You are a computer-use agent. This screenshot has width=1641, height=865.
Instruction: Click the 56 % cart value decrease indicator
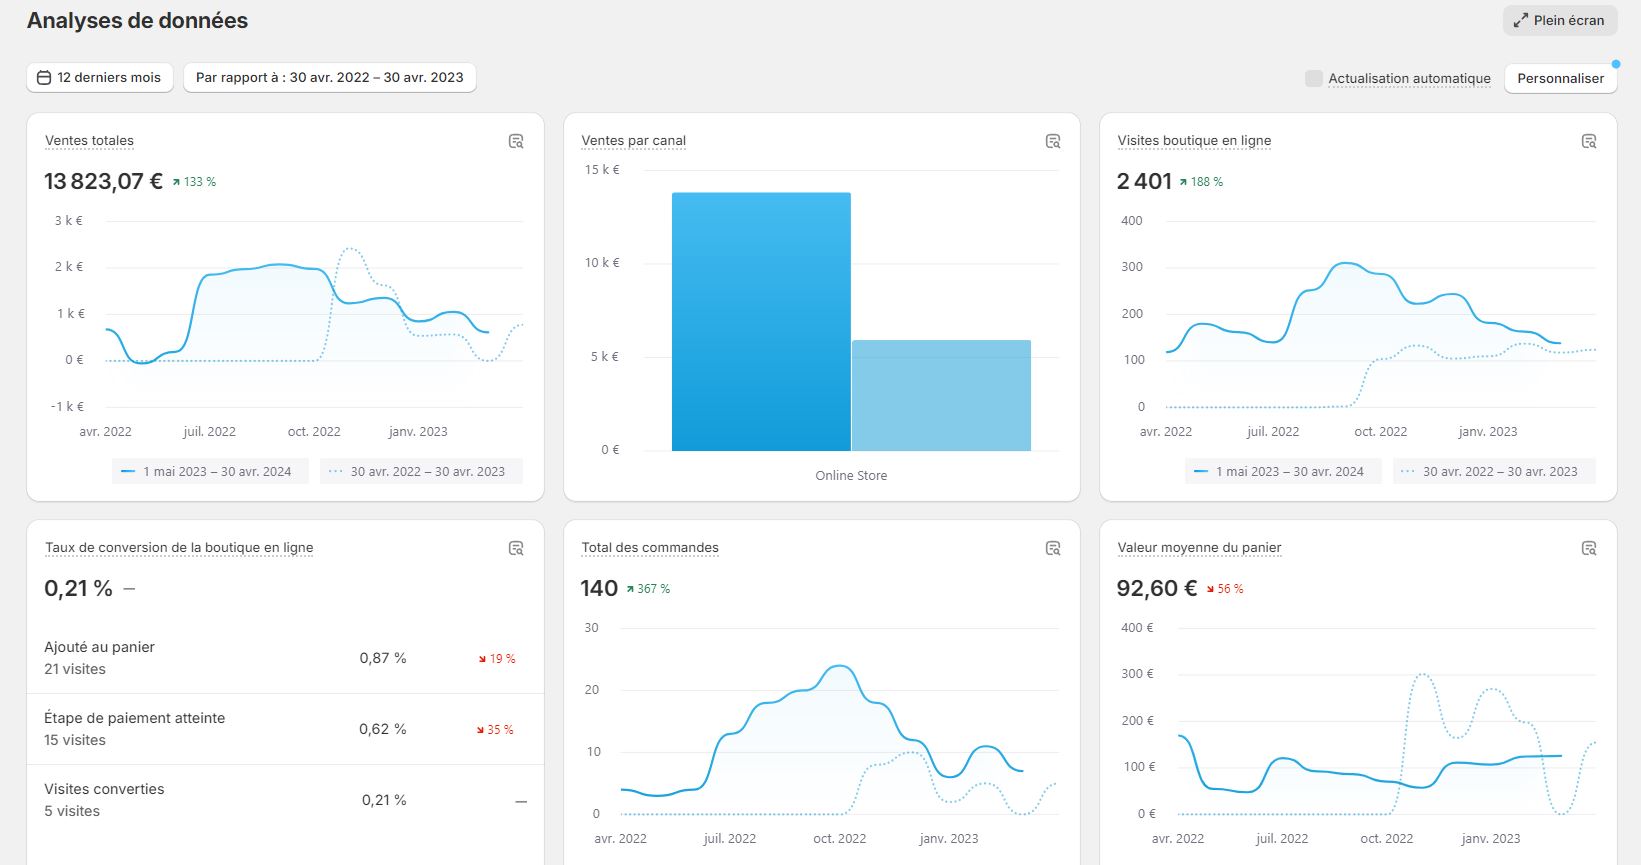point(1225,589)
